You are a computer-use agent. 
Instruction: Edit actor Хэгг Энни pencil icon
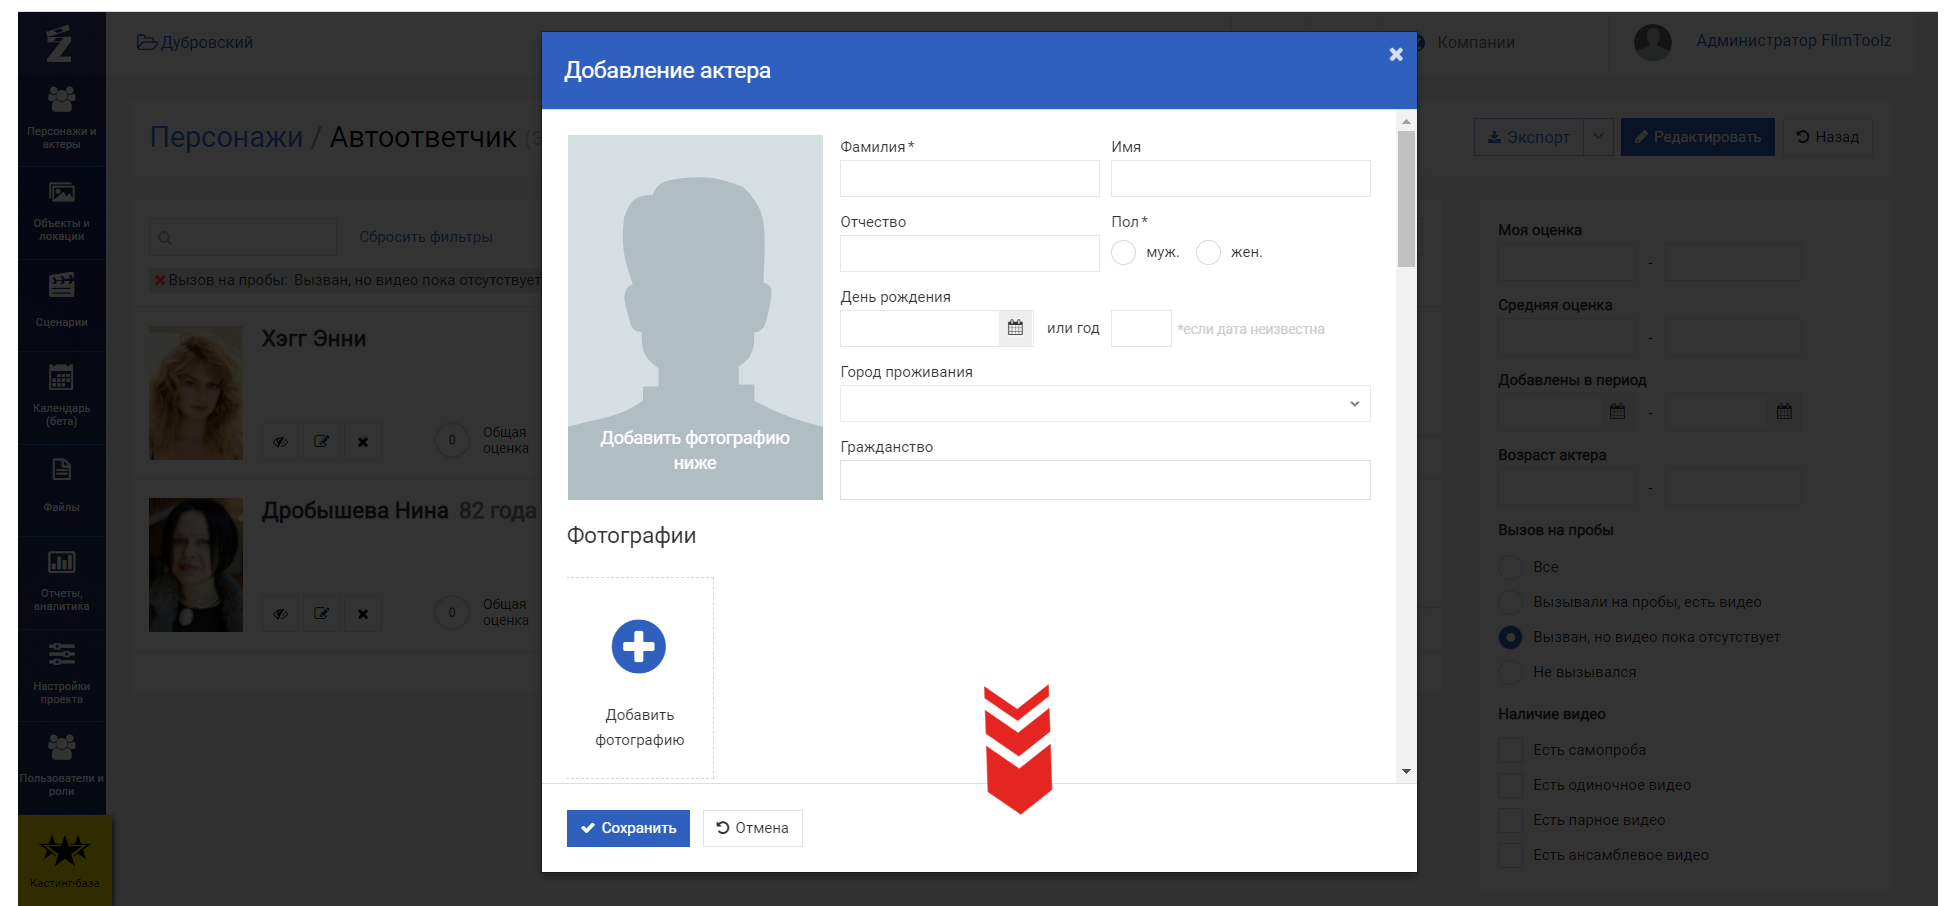click(322, 441)
